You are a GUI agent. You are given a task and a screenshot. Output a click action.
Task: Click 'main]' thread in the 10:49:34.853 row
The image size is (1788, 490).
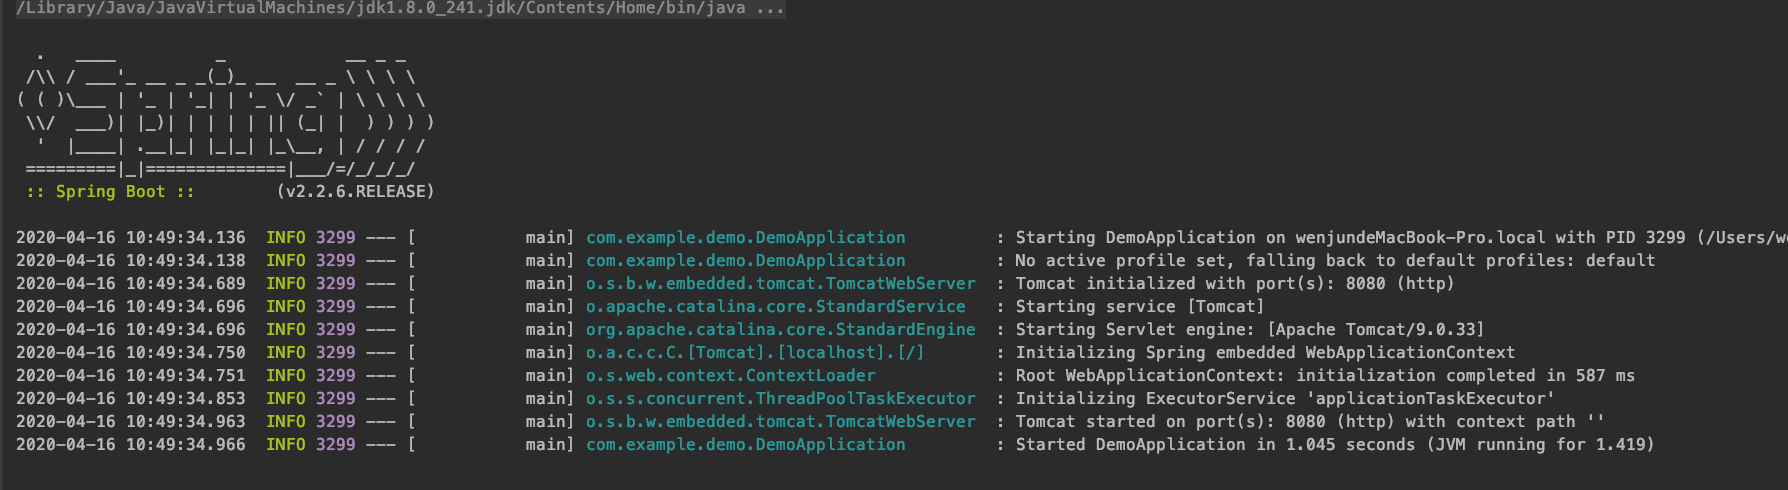550,398
